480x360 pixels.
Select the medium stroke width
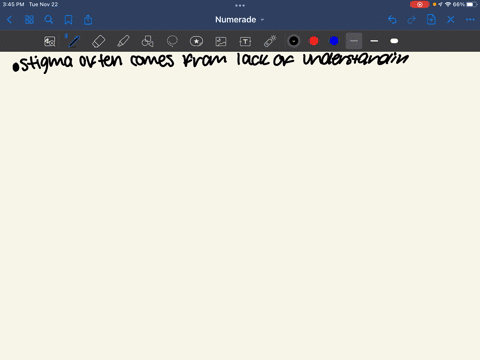pyautogui.click(x=374, y=41)
